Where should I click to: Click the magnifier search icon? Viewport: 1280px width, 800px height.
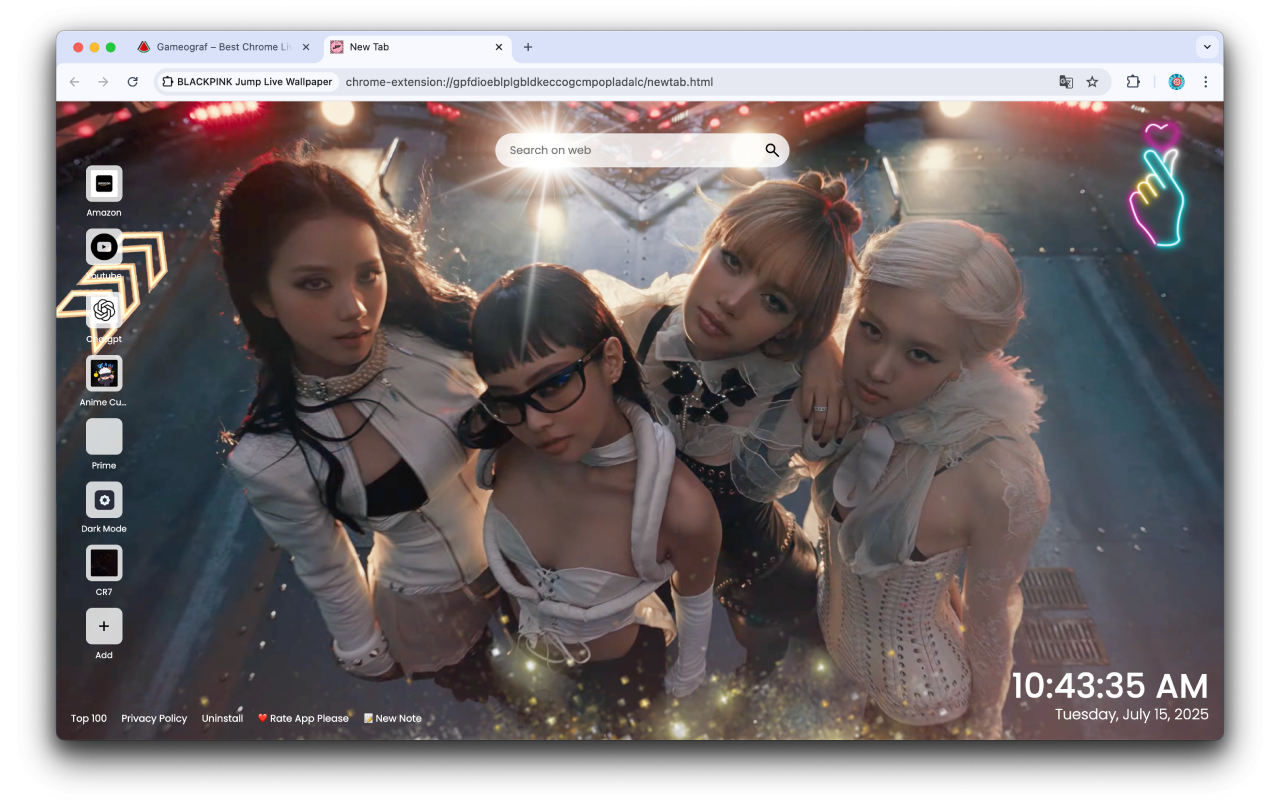pyautogui.click(x=772, y=150)
